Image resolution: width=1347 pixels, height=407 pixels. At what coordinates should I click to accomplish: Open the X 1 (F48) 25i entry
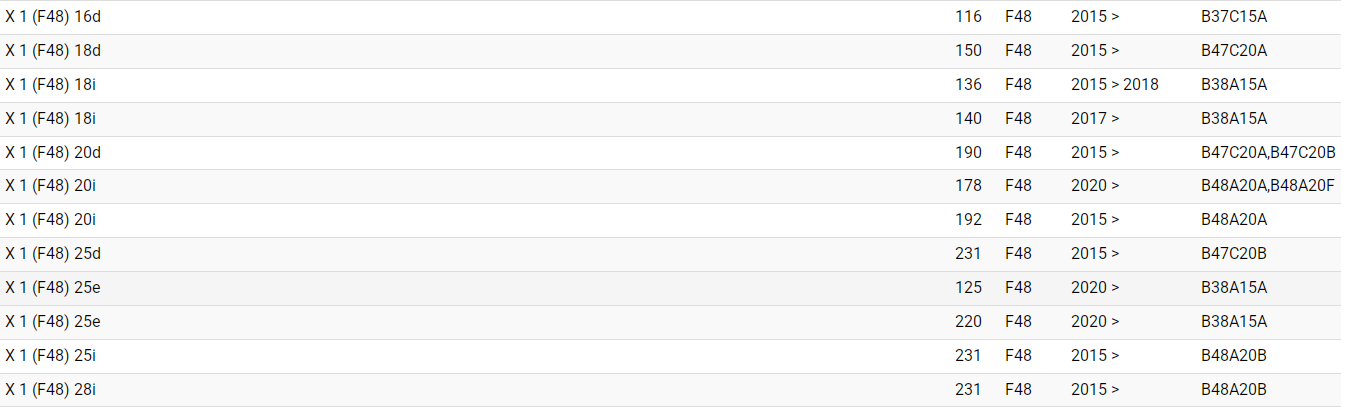click(50, 356)
